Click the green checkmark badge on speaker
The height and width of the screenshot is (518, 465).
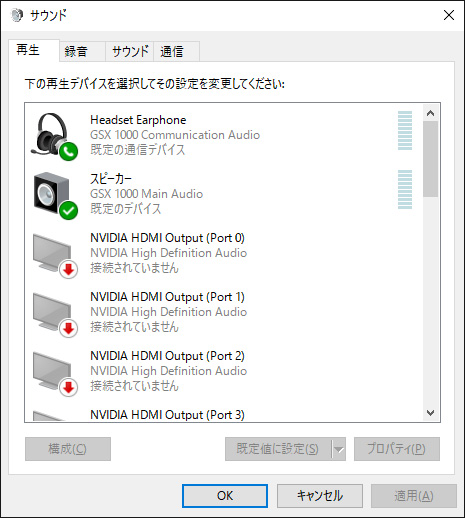(69, 211)
